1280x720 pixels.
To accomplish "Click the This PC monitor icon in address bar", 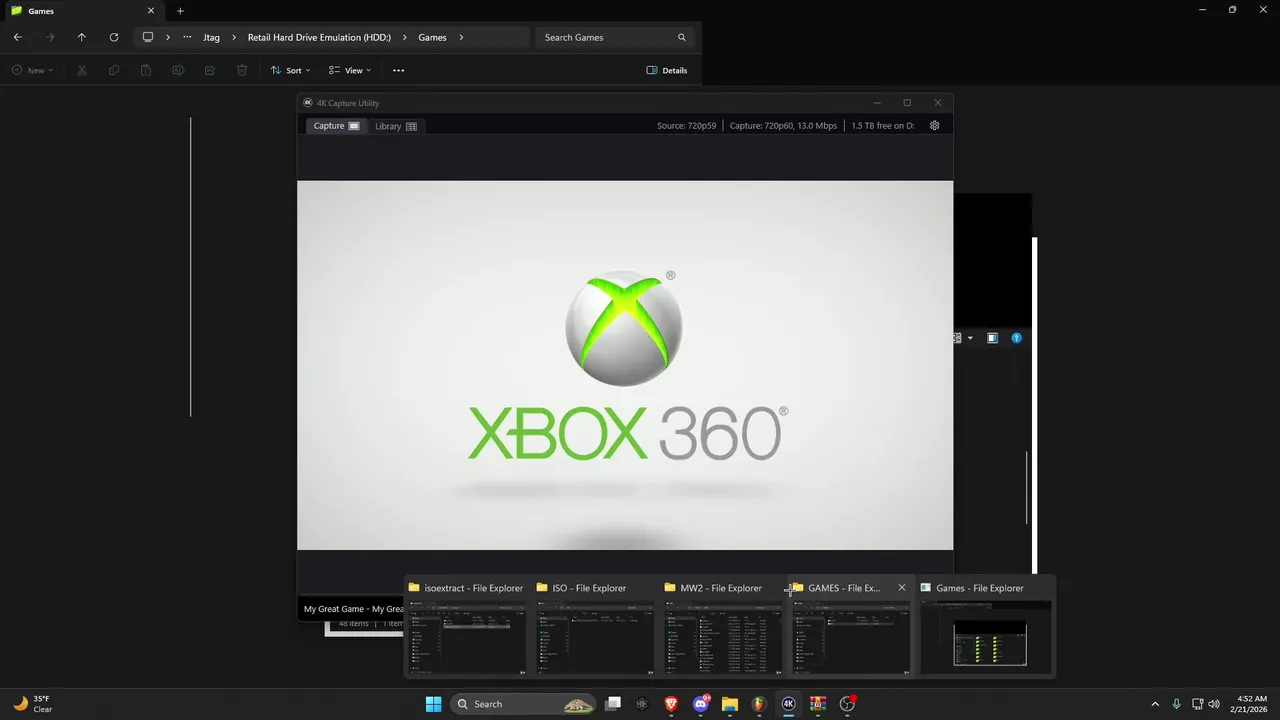I will (148, 37).
